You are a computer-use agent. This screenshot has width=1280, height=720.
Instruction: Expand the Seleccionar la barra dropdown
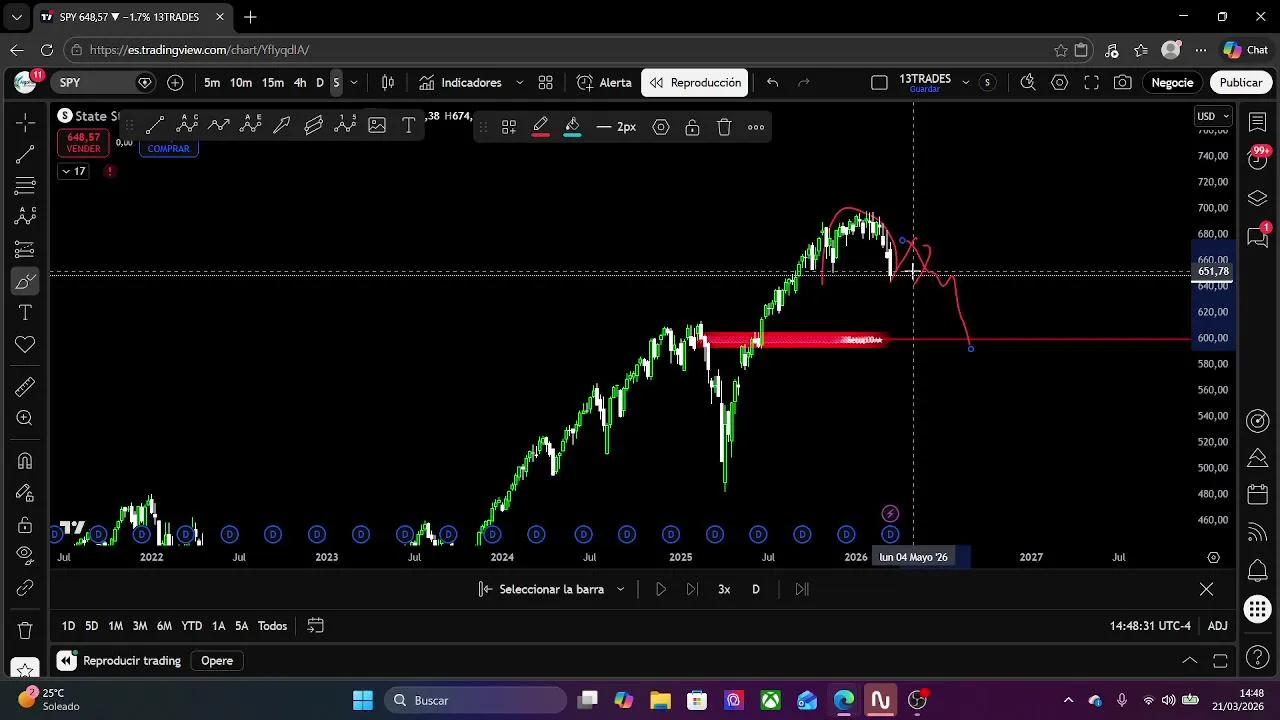click(620, 589)
